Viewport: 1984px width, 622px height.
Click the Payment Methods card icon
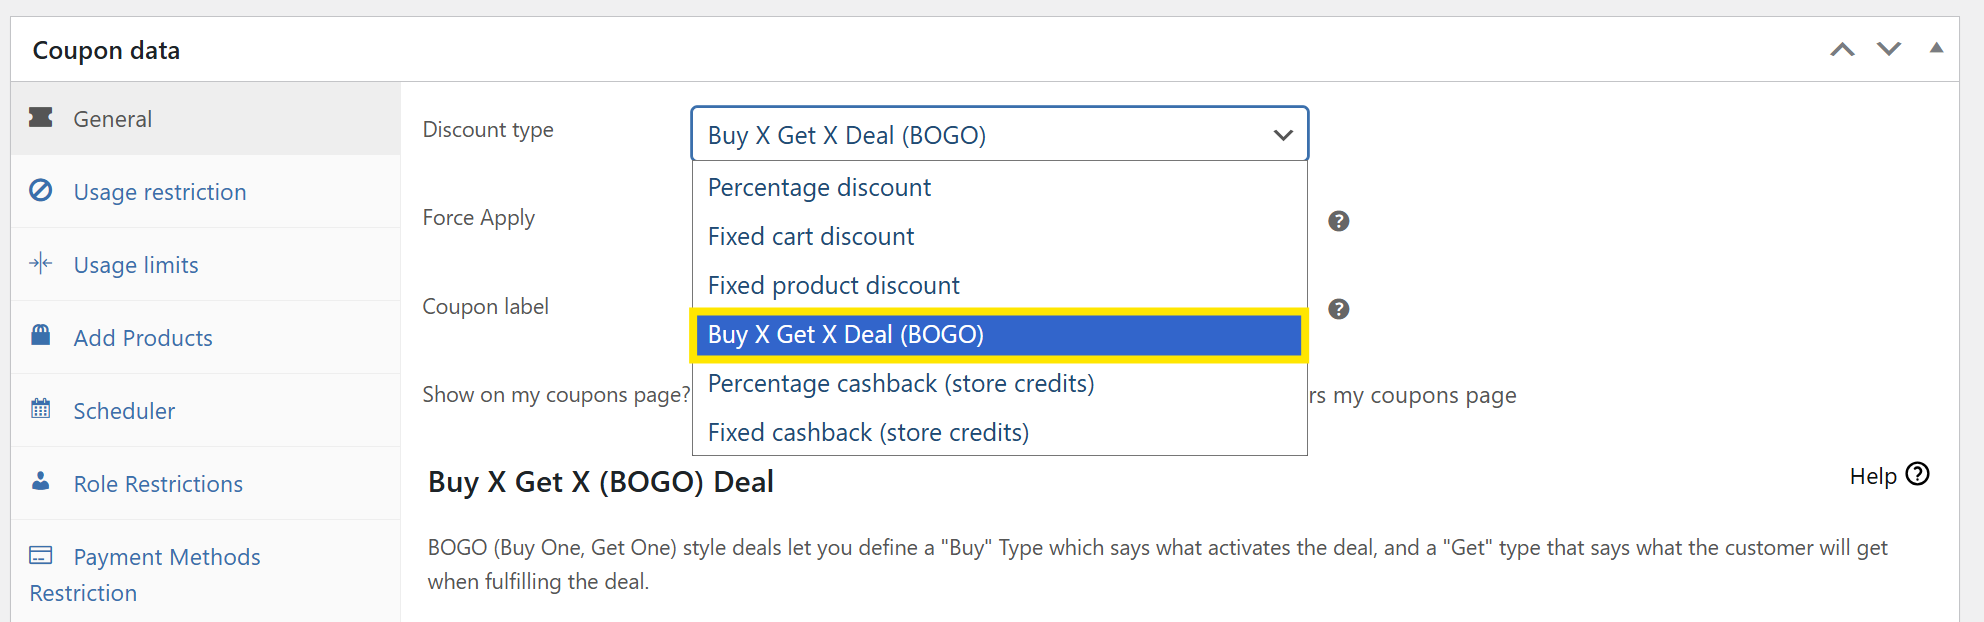(41, 555)
